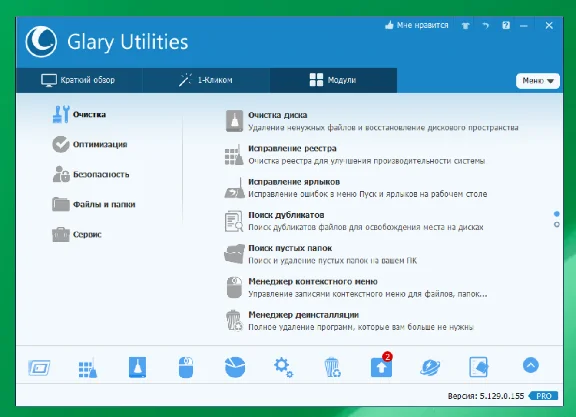576x417 pixels.
Task: Click the restore undo arrow icon
Action: tap(486, 25)
